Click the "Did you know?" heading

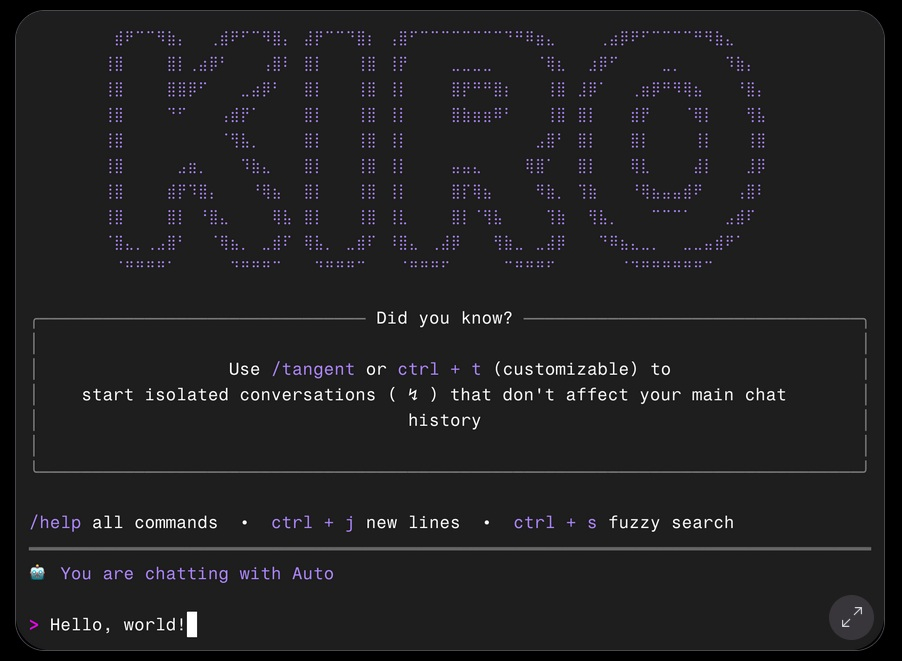click(444, 318)
